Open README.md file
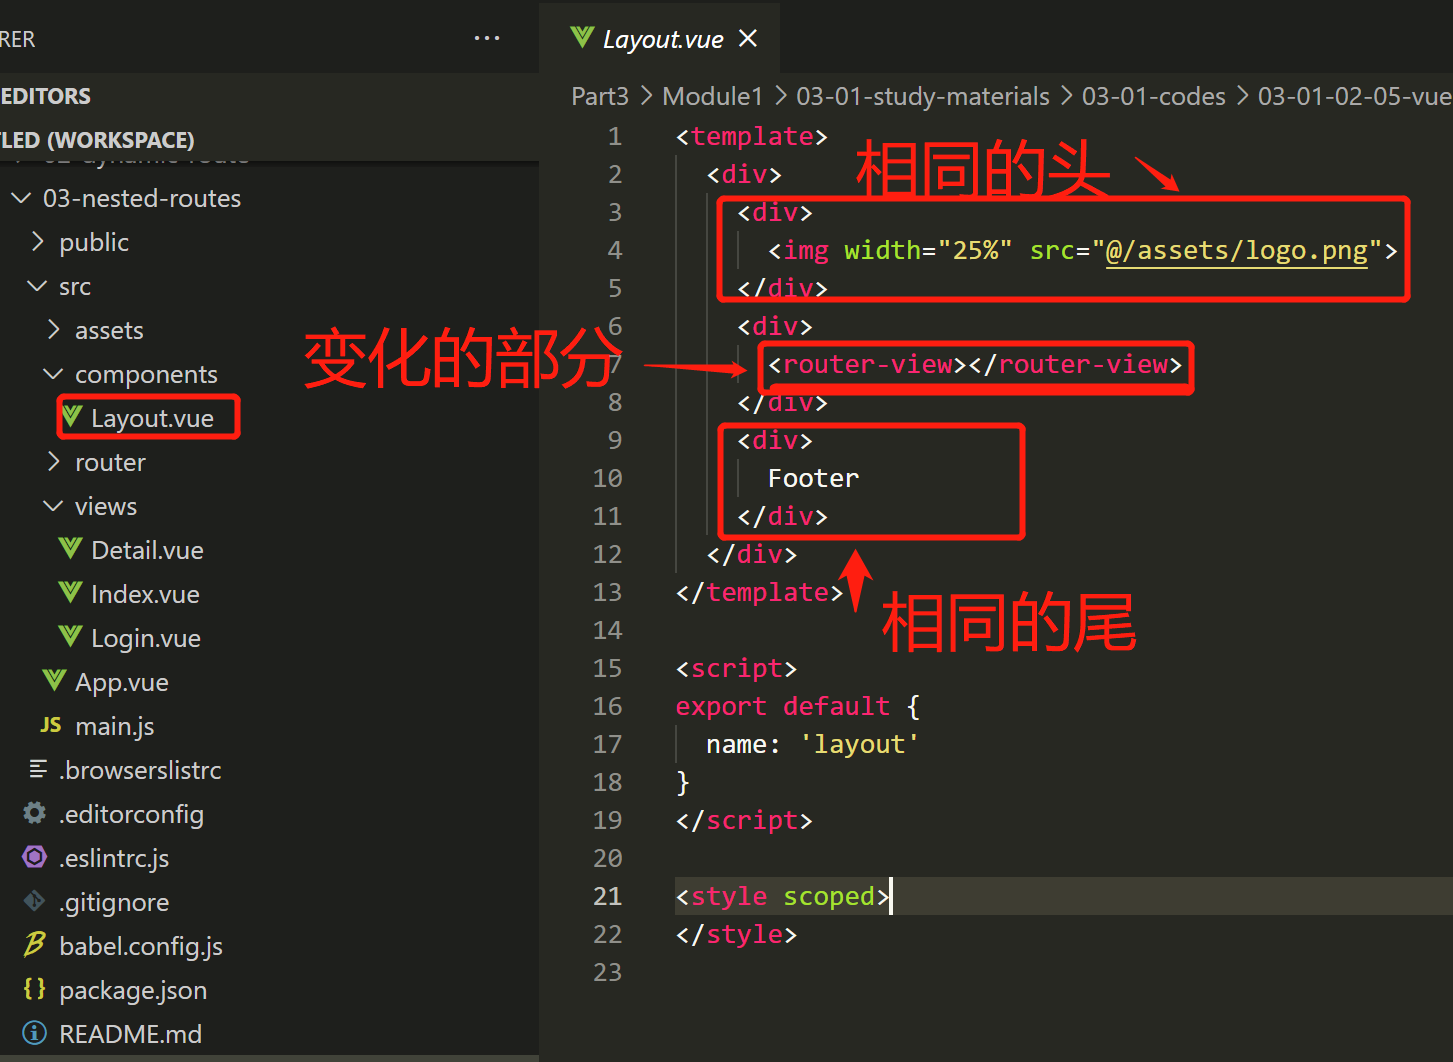Image resolution: width=1453 pixels, height=1062 pixels. tap(130, 1034)
